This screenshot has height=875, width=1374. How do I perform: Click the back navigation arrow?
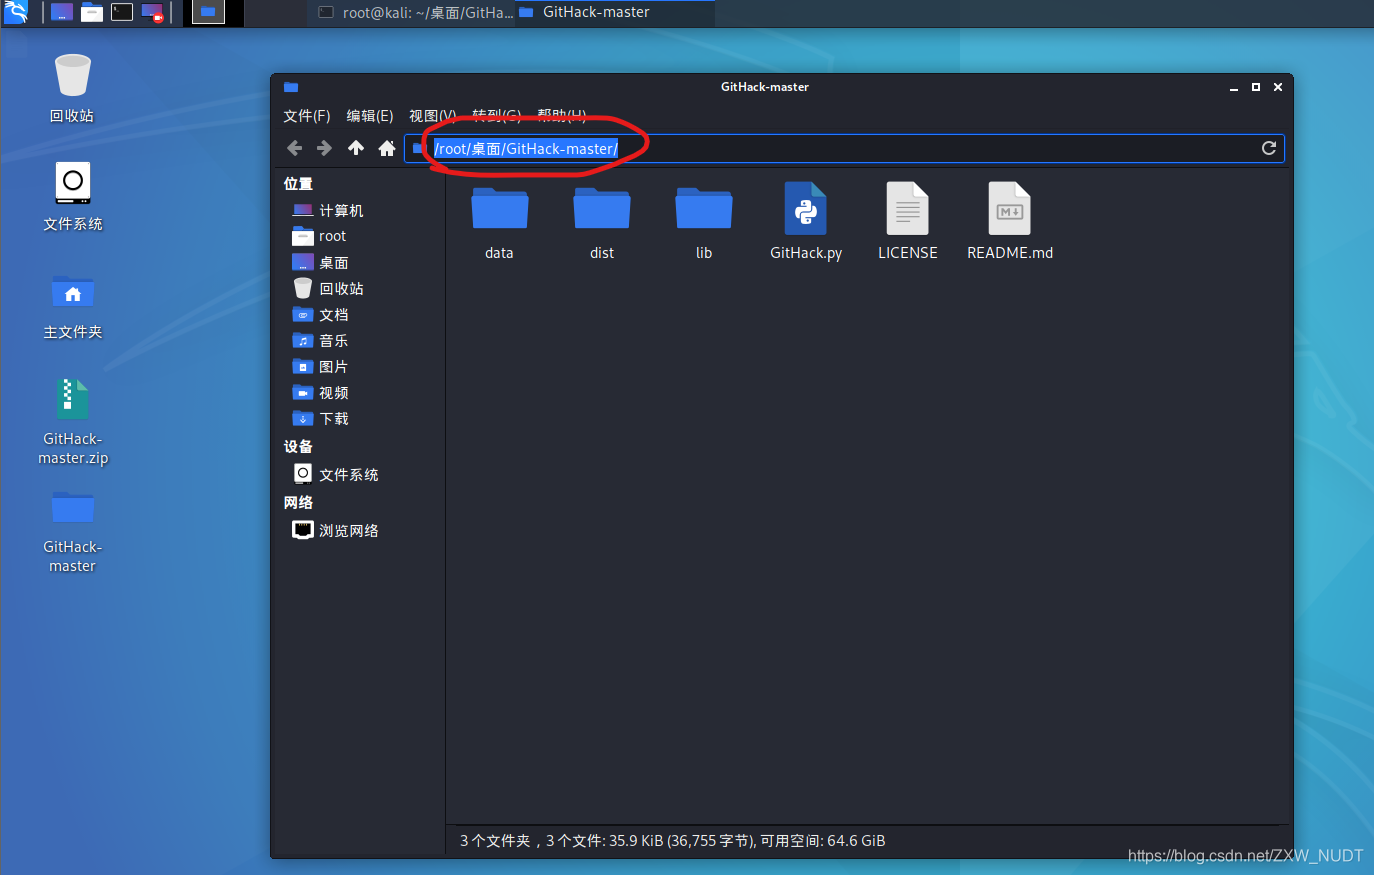295,147
